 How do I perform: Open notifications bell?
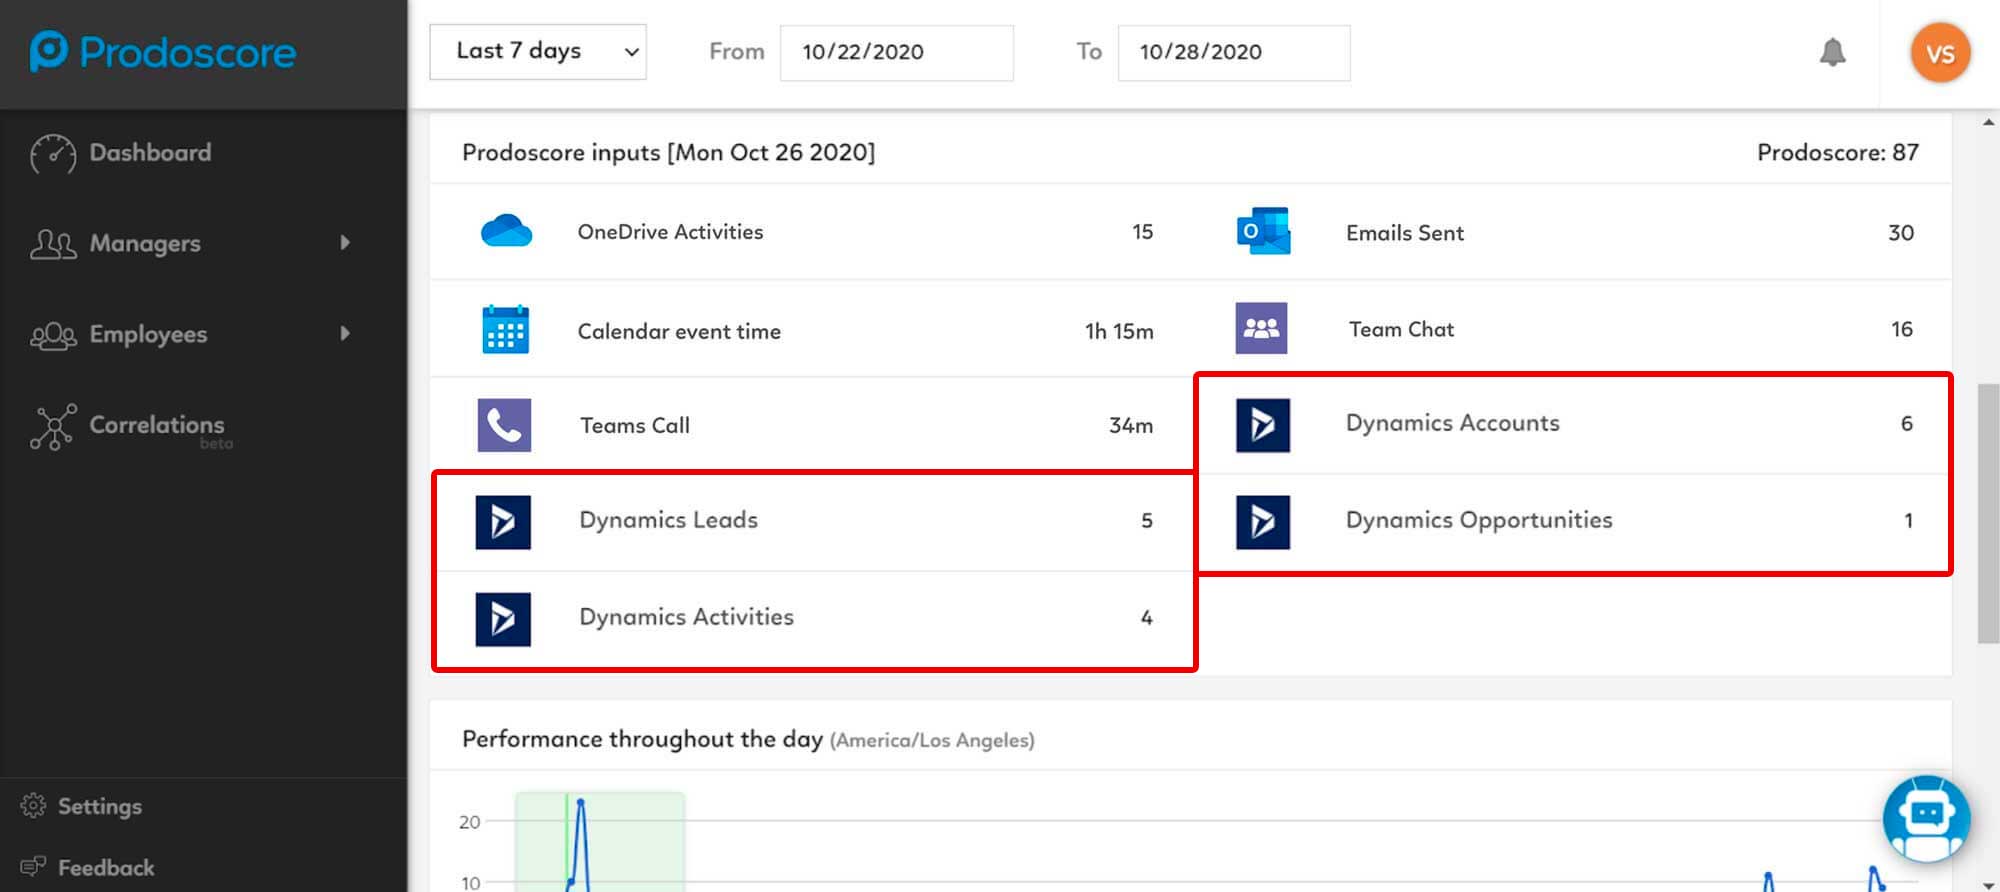[x=1832, y=52]
